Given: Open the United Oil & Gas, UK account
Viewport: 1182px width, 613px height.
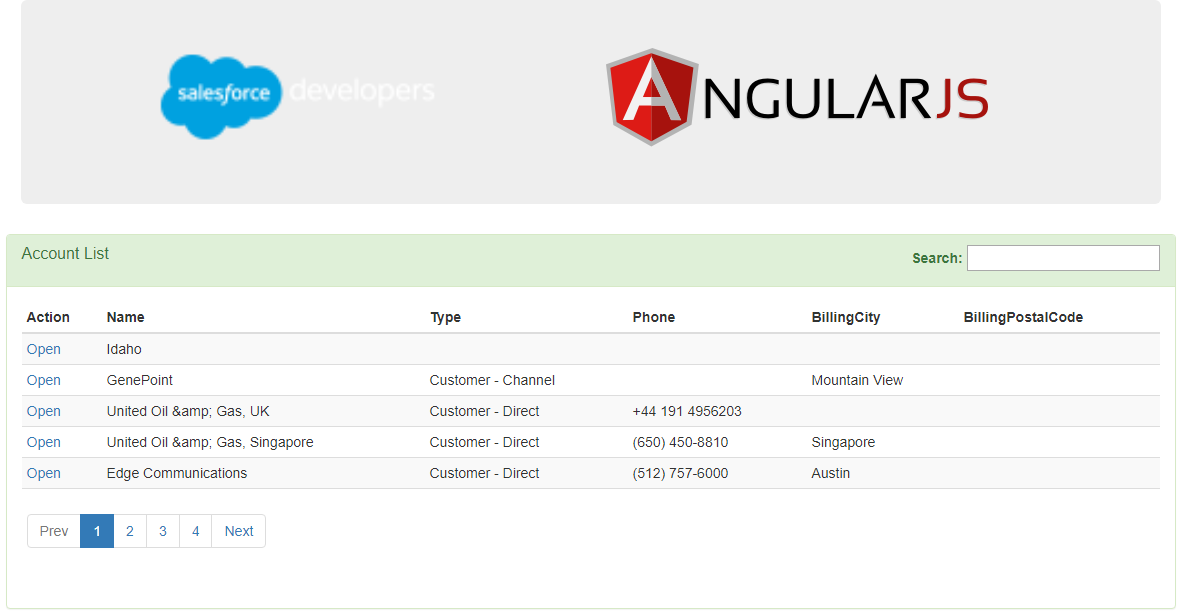Looking at the screenshot, I should 44,411.
